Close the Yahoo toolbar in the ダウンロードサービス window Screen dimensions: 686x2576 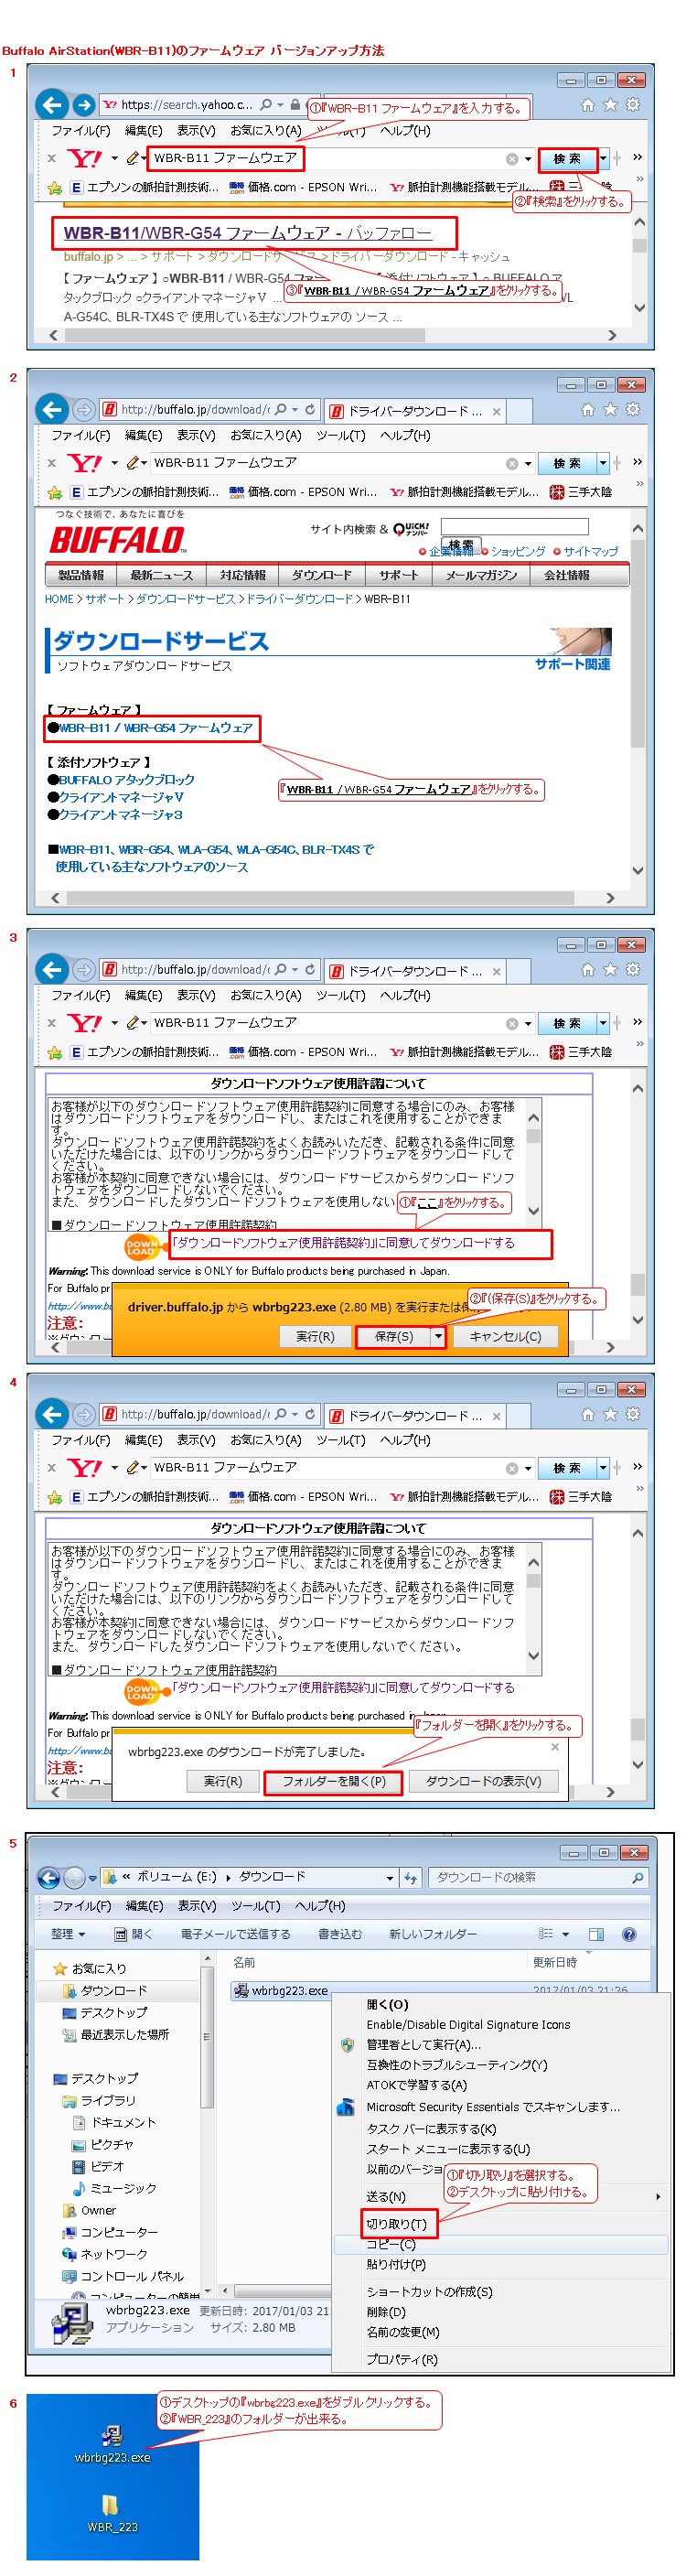[x=52, y=464]
